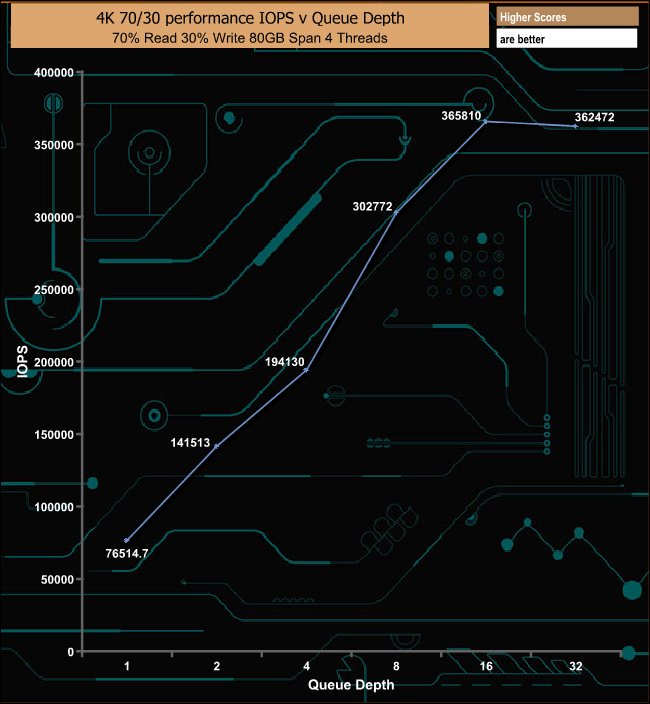
Task: Click the 50000 y-axis tick label
Action: point(57,579)
